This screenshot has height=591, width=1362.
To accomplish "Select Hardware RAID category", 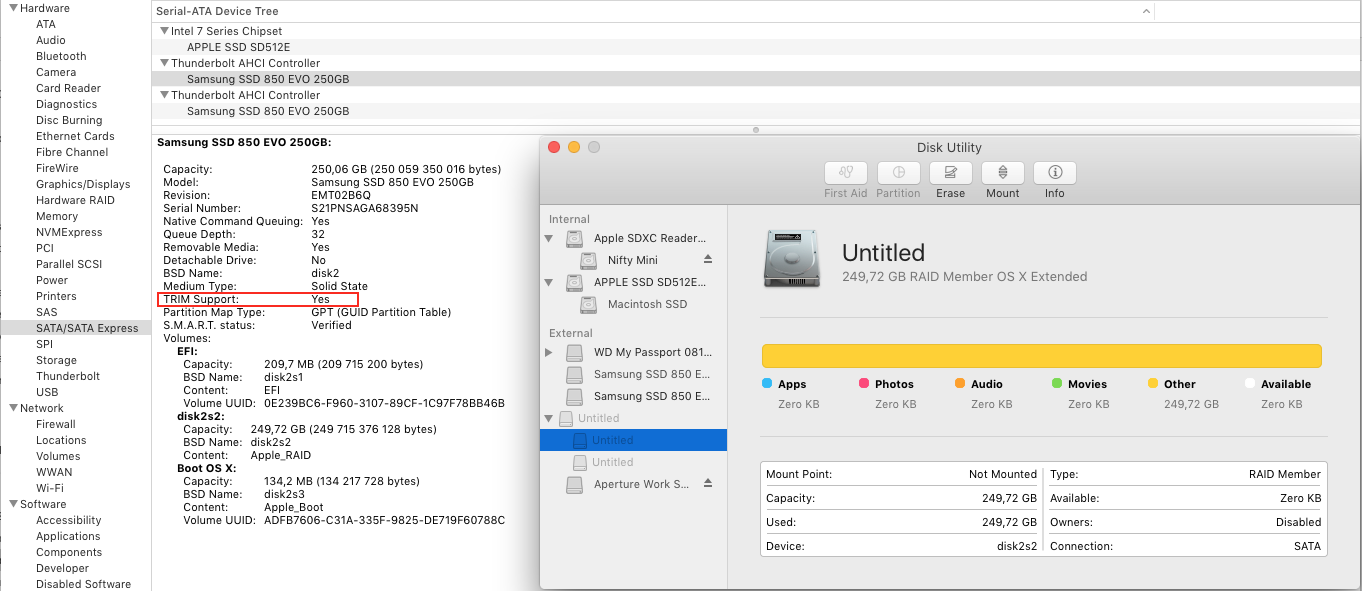I will 75,200.
